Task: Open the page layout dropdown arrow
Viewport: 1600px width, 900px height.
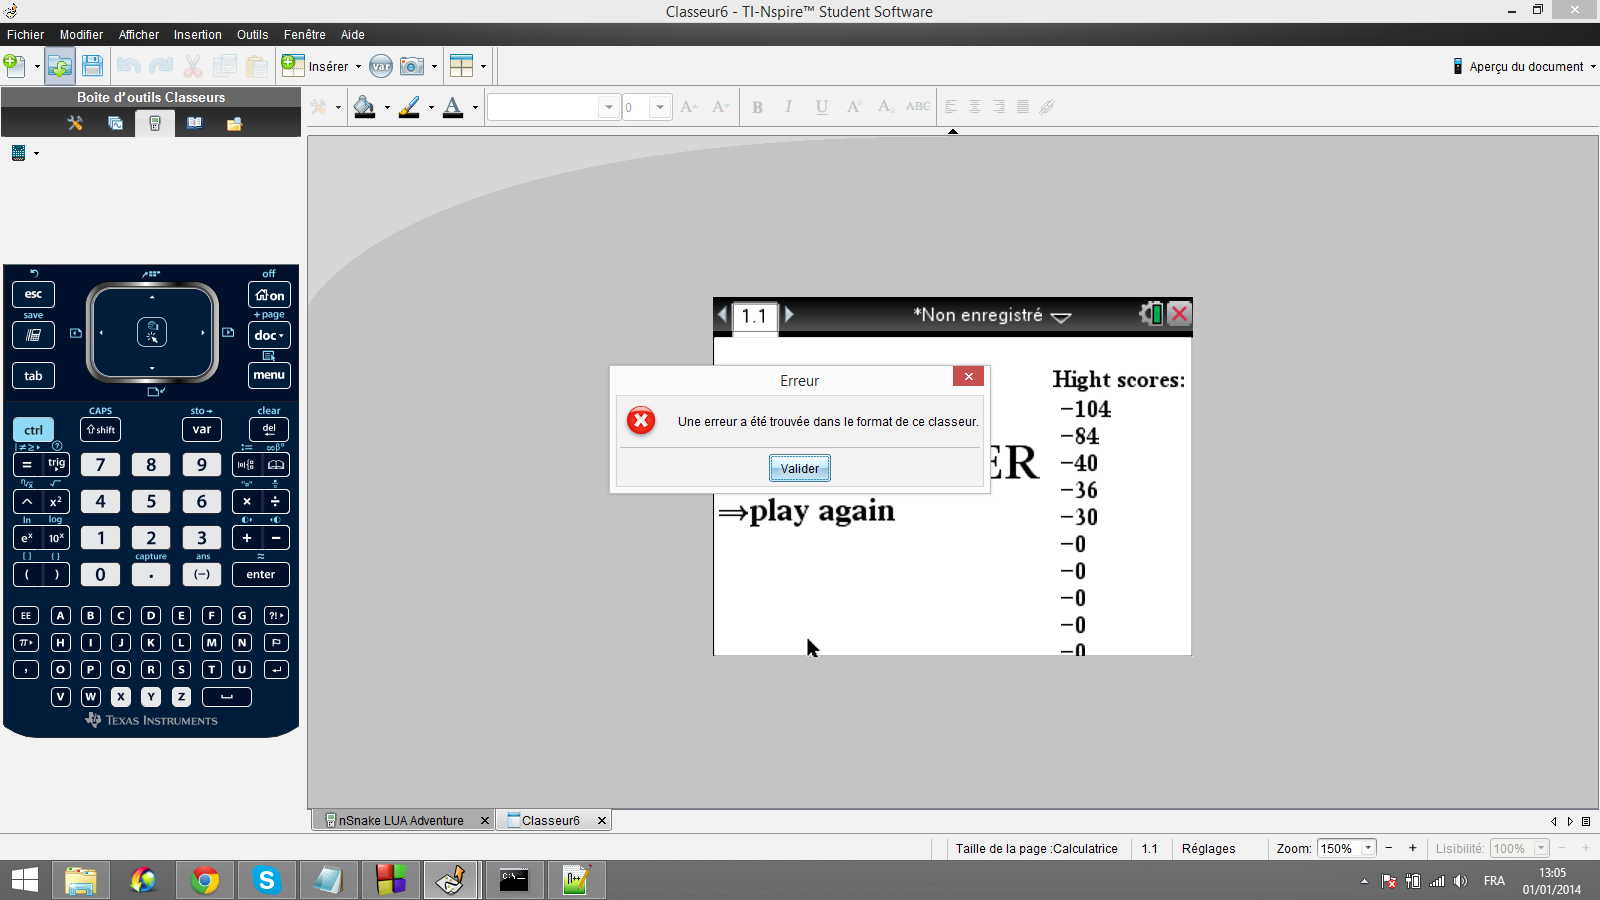Action: pos(483,67)
